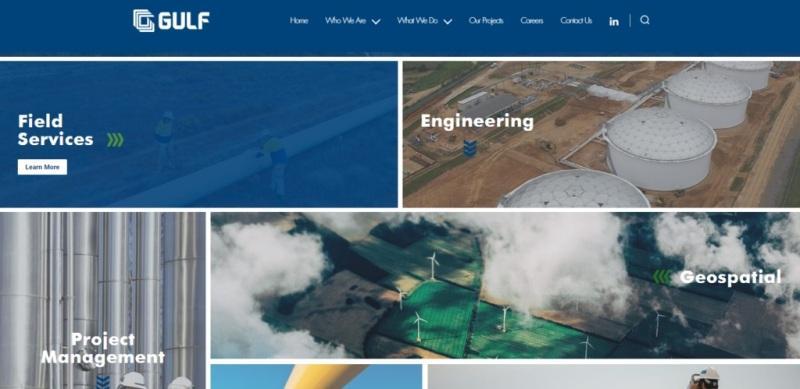Click the GULF logo icon
800x389 pixels.
click(143, 20)
